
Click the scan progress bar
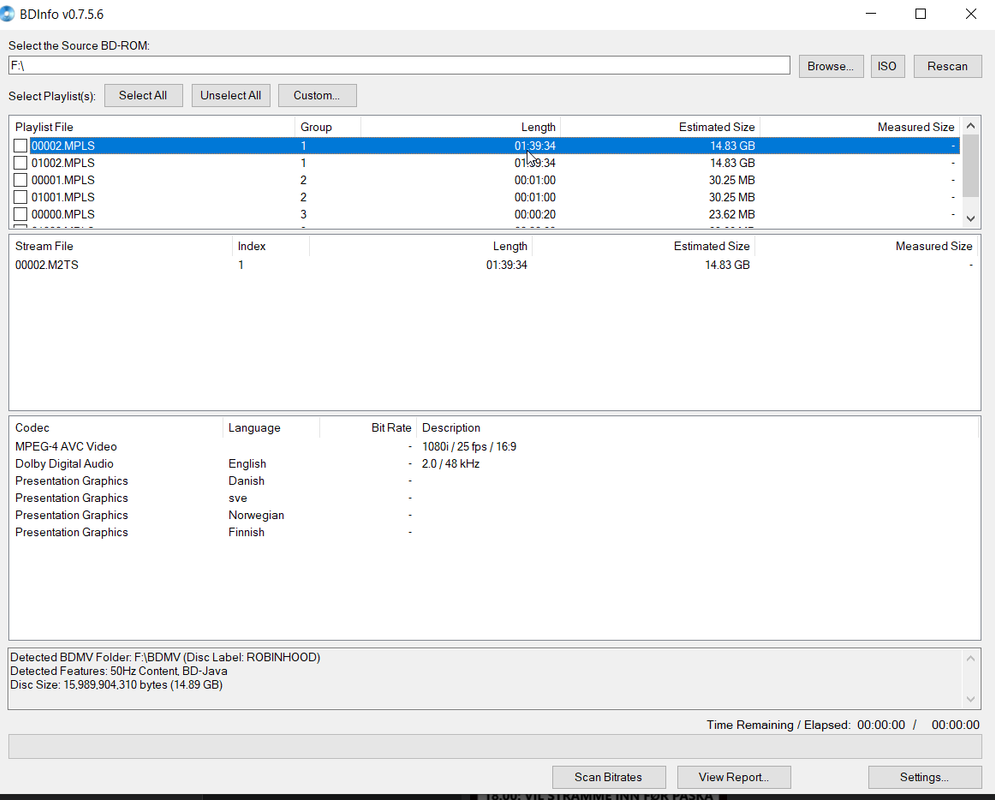pos(495,747)
